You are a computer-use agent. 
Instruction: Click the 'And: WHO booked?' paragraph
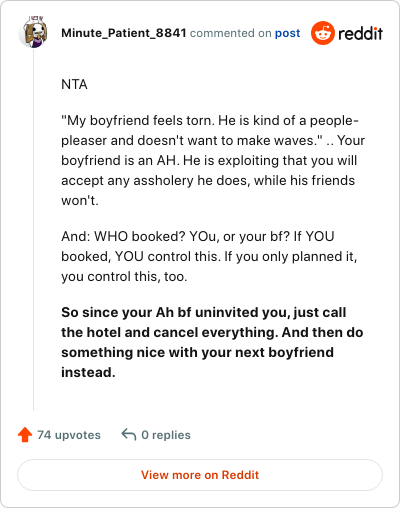tap(209, 256)
